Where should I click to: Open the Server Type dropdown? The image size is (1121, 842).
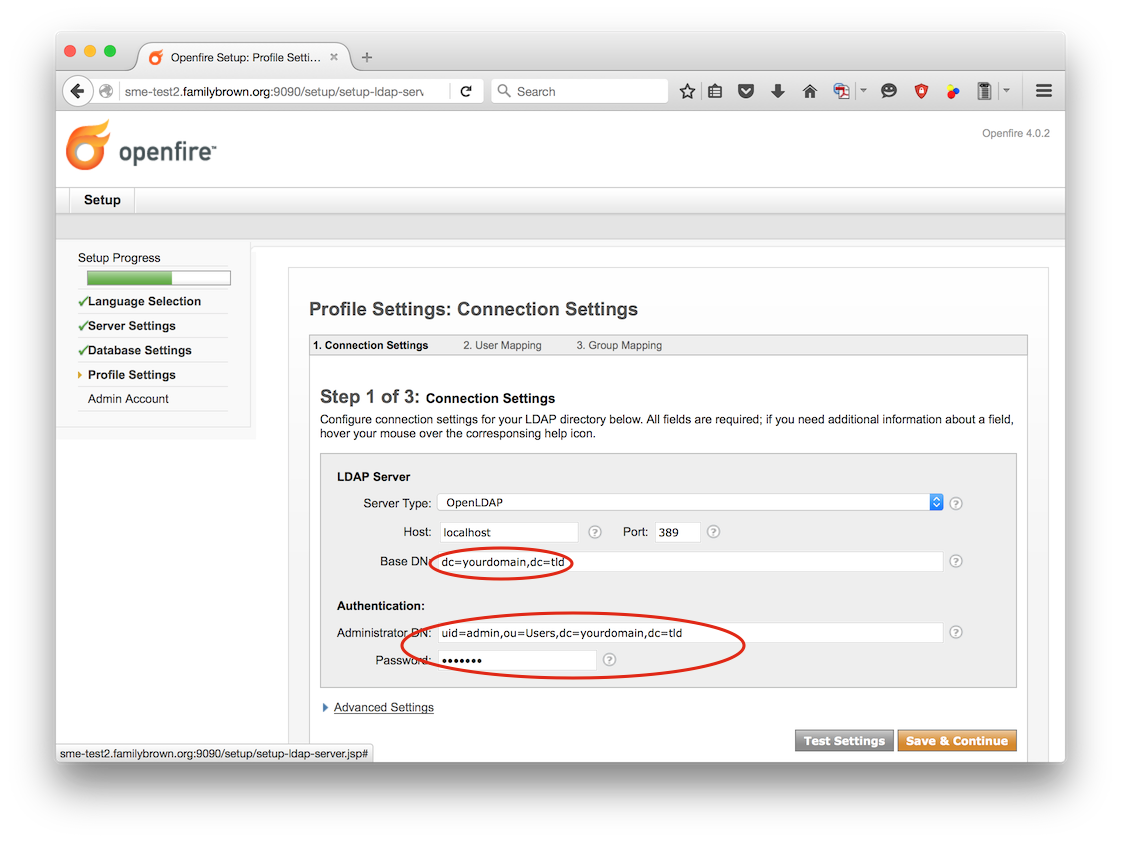coord(690,503)
